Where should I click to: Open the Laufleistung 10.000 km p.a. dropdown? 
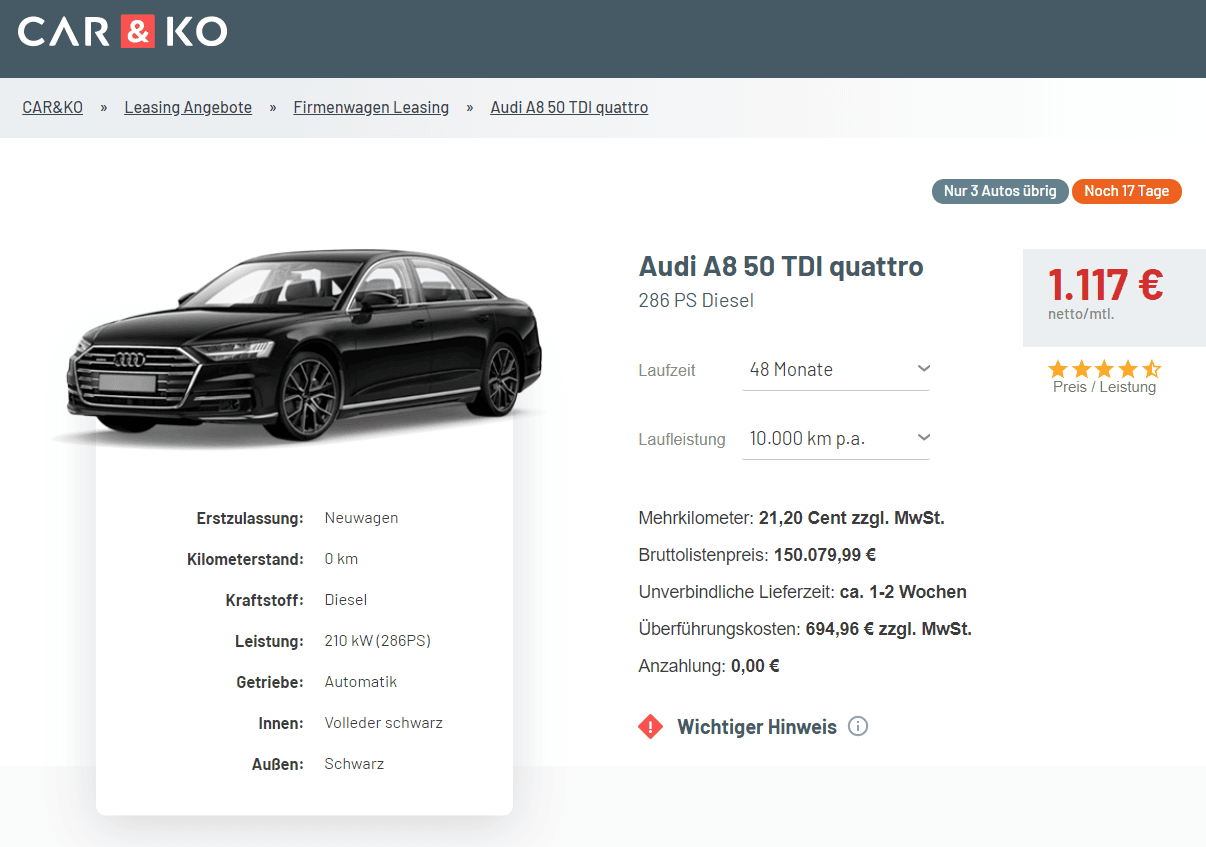pos(836,439)
